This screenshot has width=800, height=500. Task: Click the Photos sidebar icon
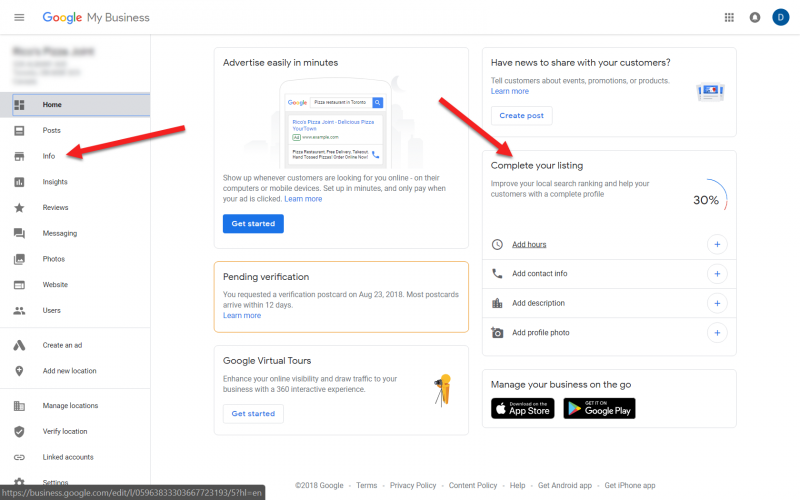click(x=19, y=259)
